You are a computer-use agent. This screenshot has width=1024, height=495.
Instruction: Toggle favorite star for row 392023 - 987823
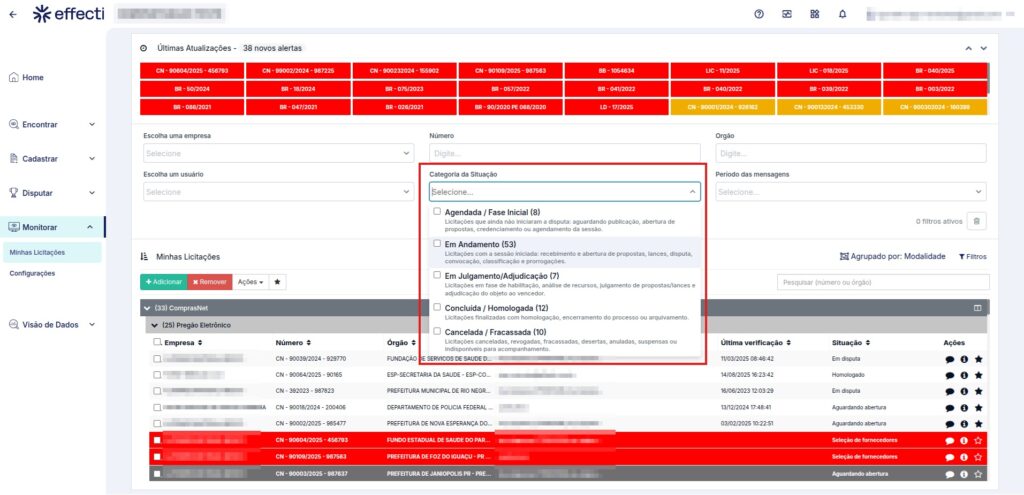coord(978,392)
